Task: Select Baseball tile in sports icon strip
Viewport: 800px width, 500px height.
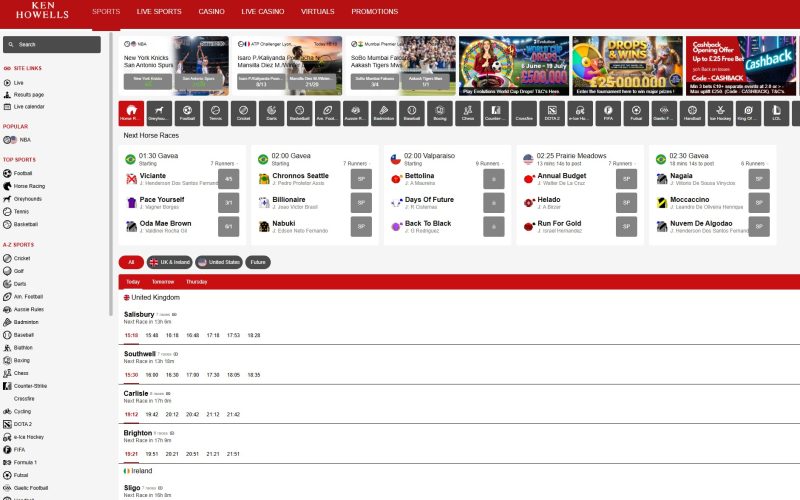Action: click(412, 113)
